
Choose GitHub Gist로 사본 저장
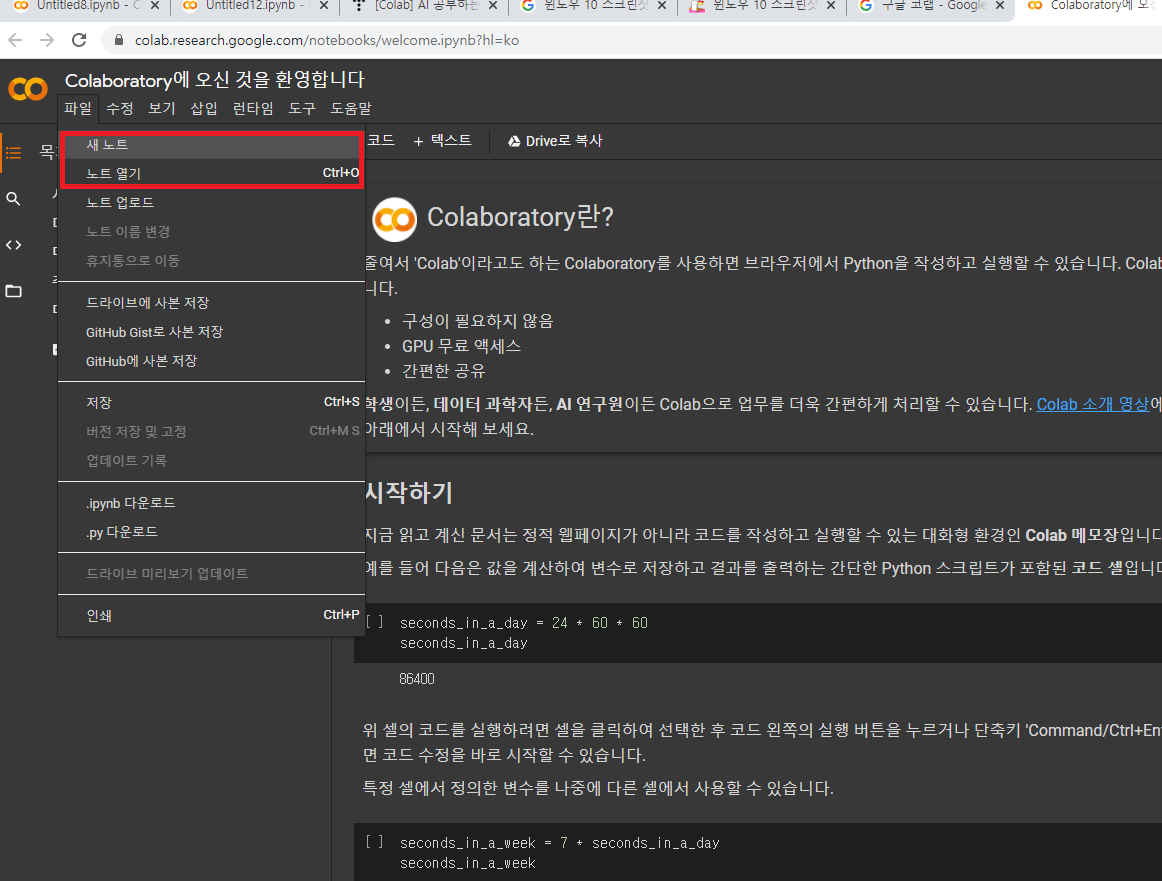click(211, 332)
